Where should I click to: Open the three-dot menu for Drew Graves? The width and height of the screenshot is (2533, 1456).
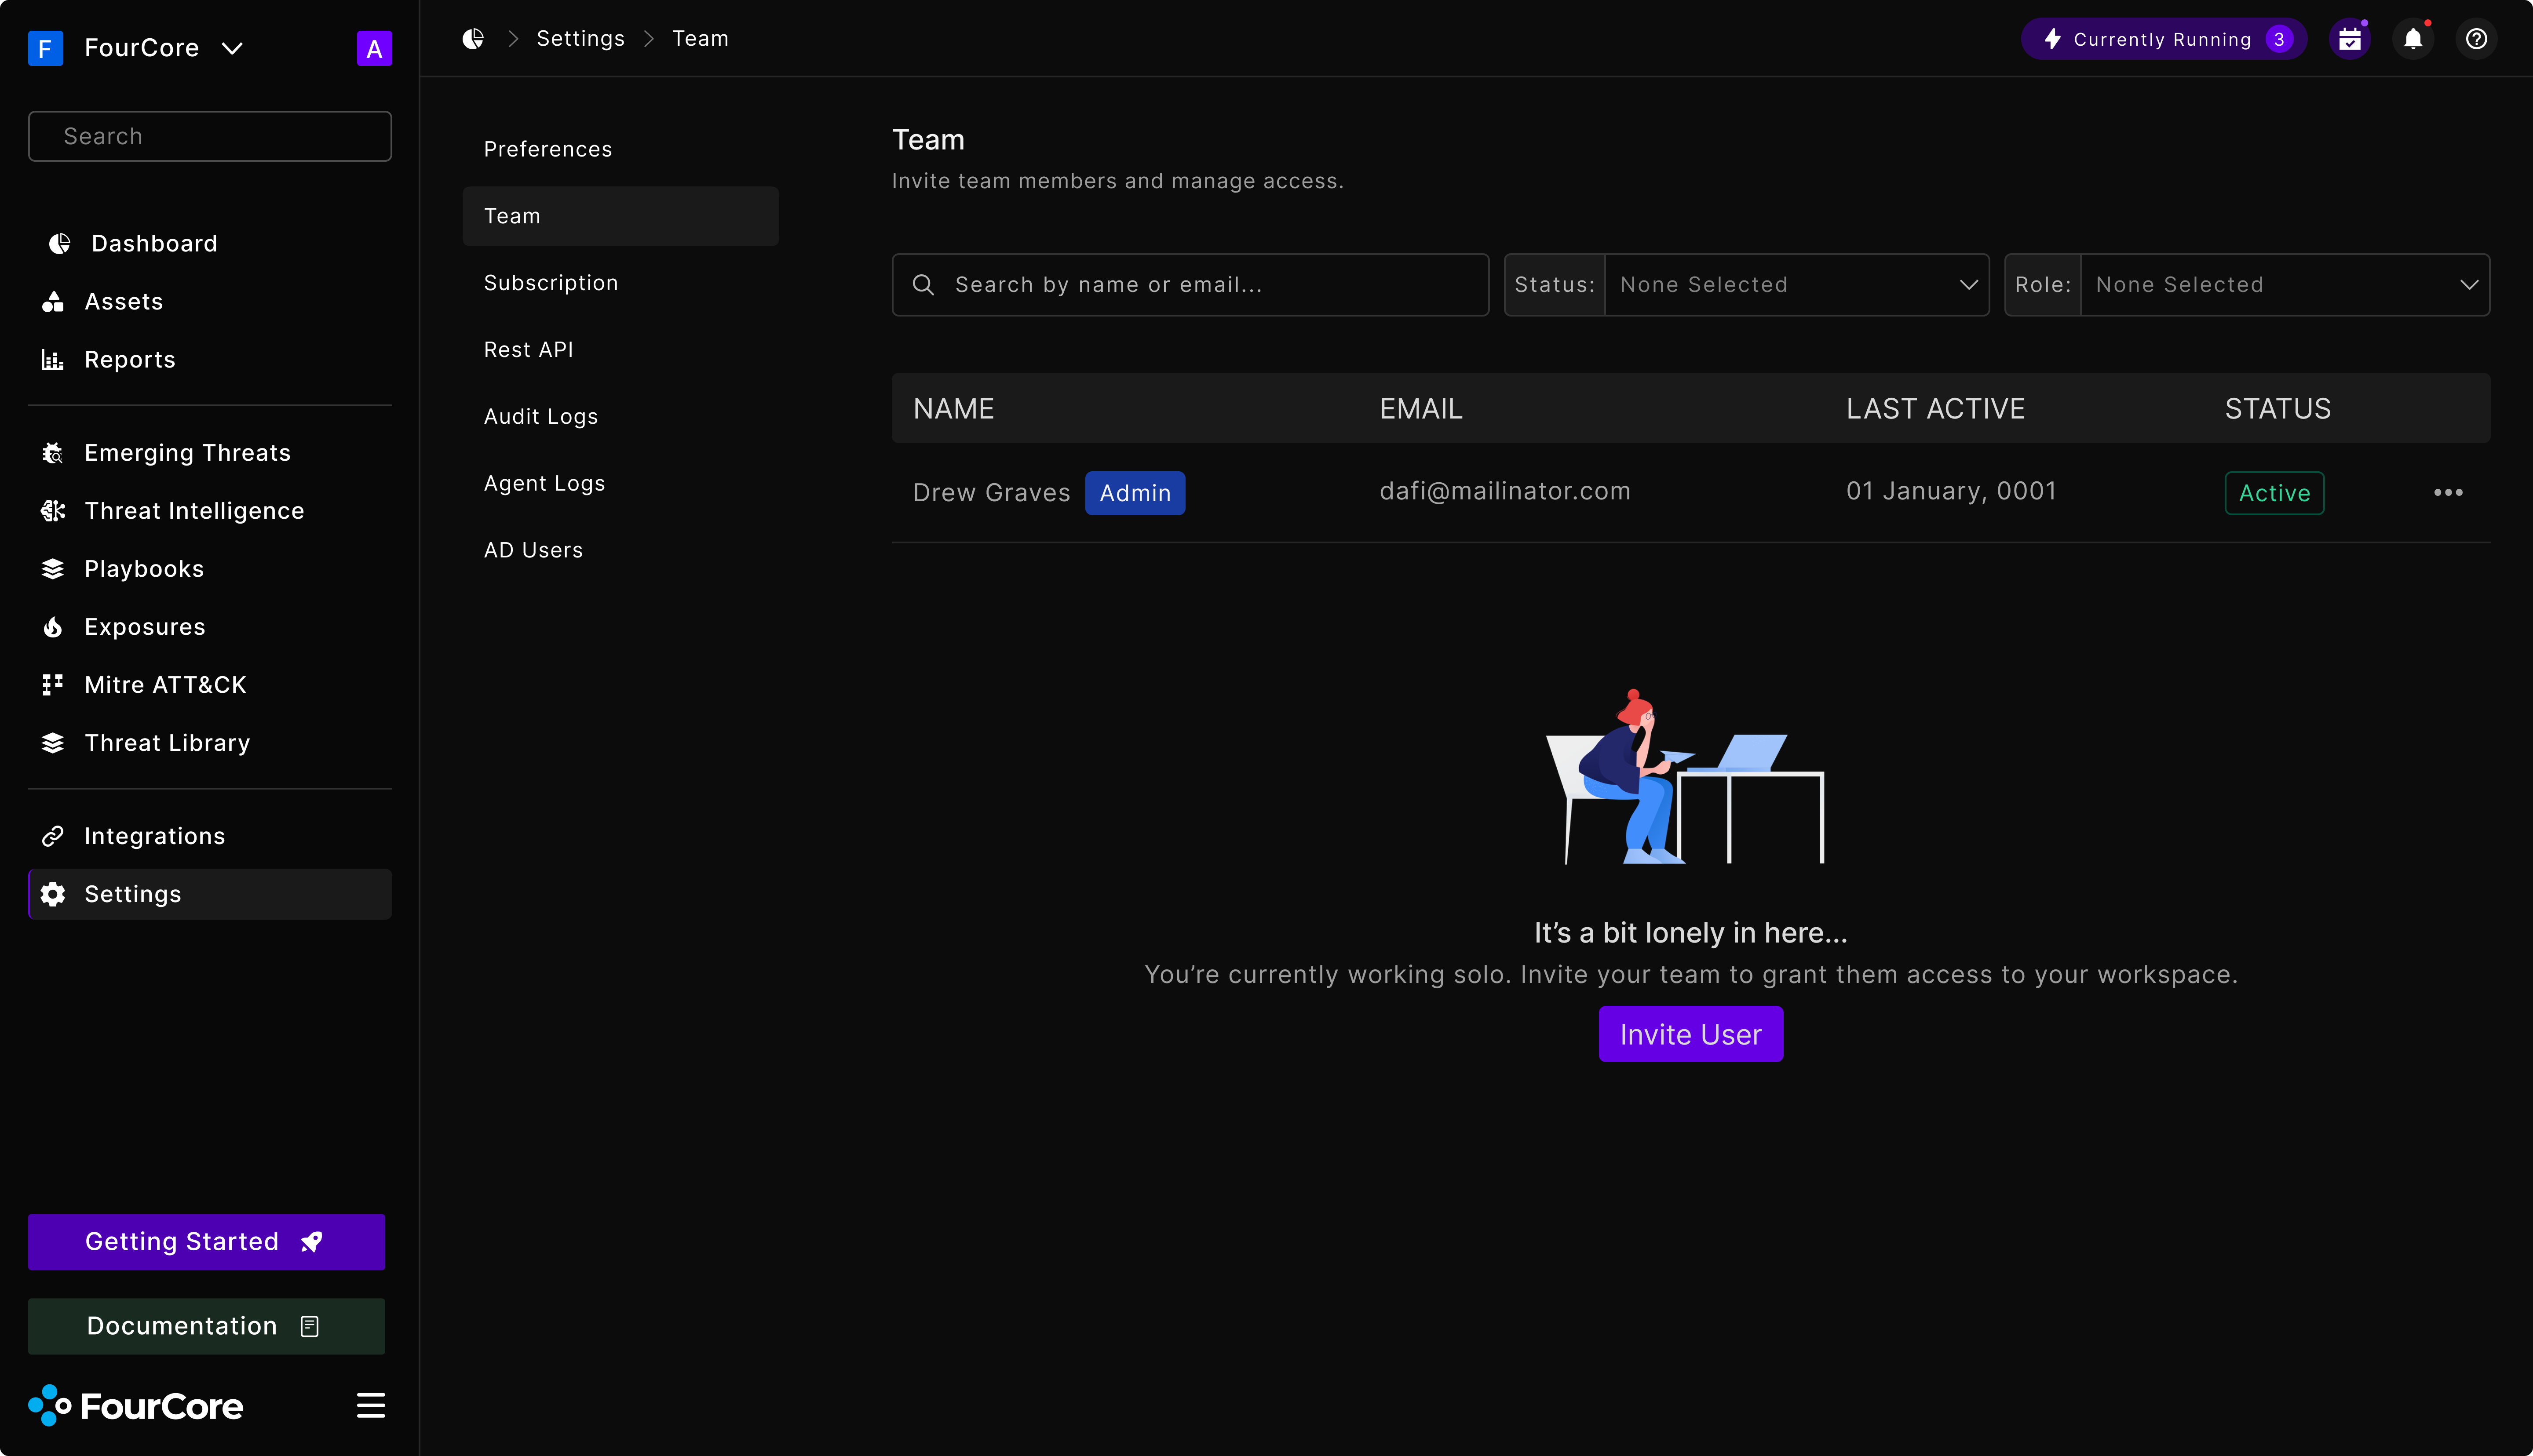point(2448,492)
